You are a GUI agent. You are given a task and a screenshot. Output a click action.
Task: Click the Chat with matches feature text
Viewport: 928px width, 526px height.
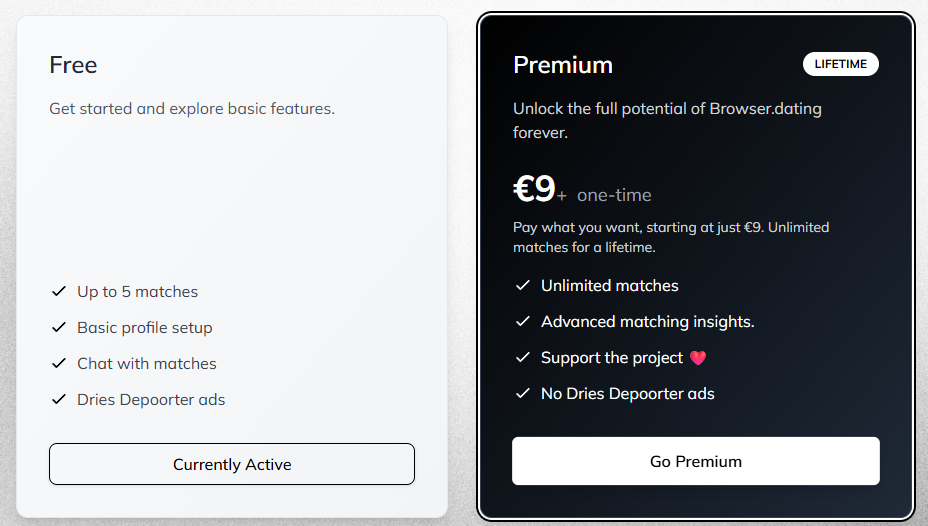pos(147,363)
